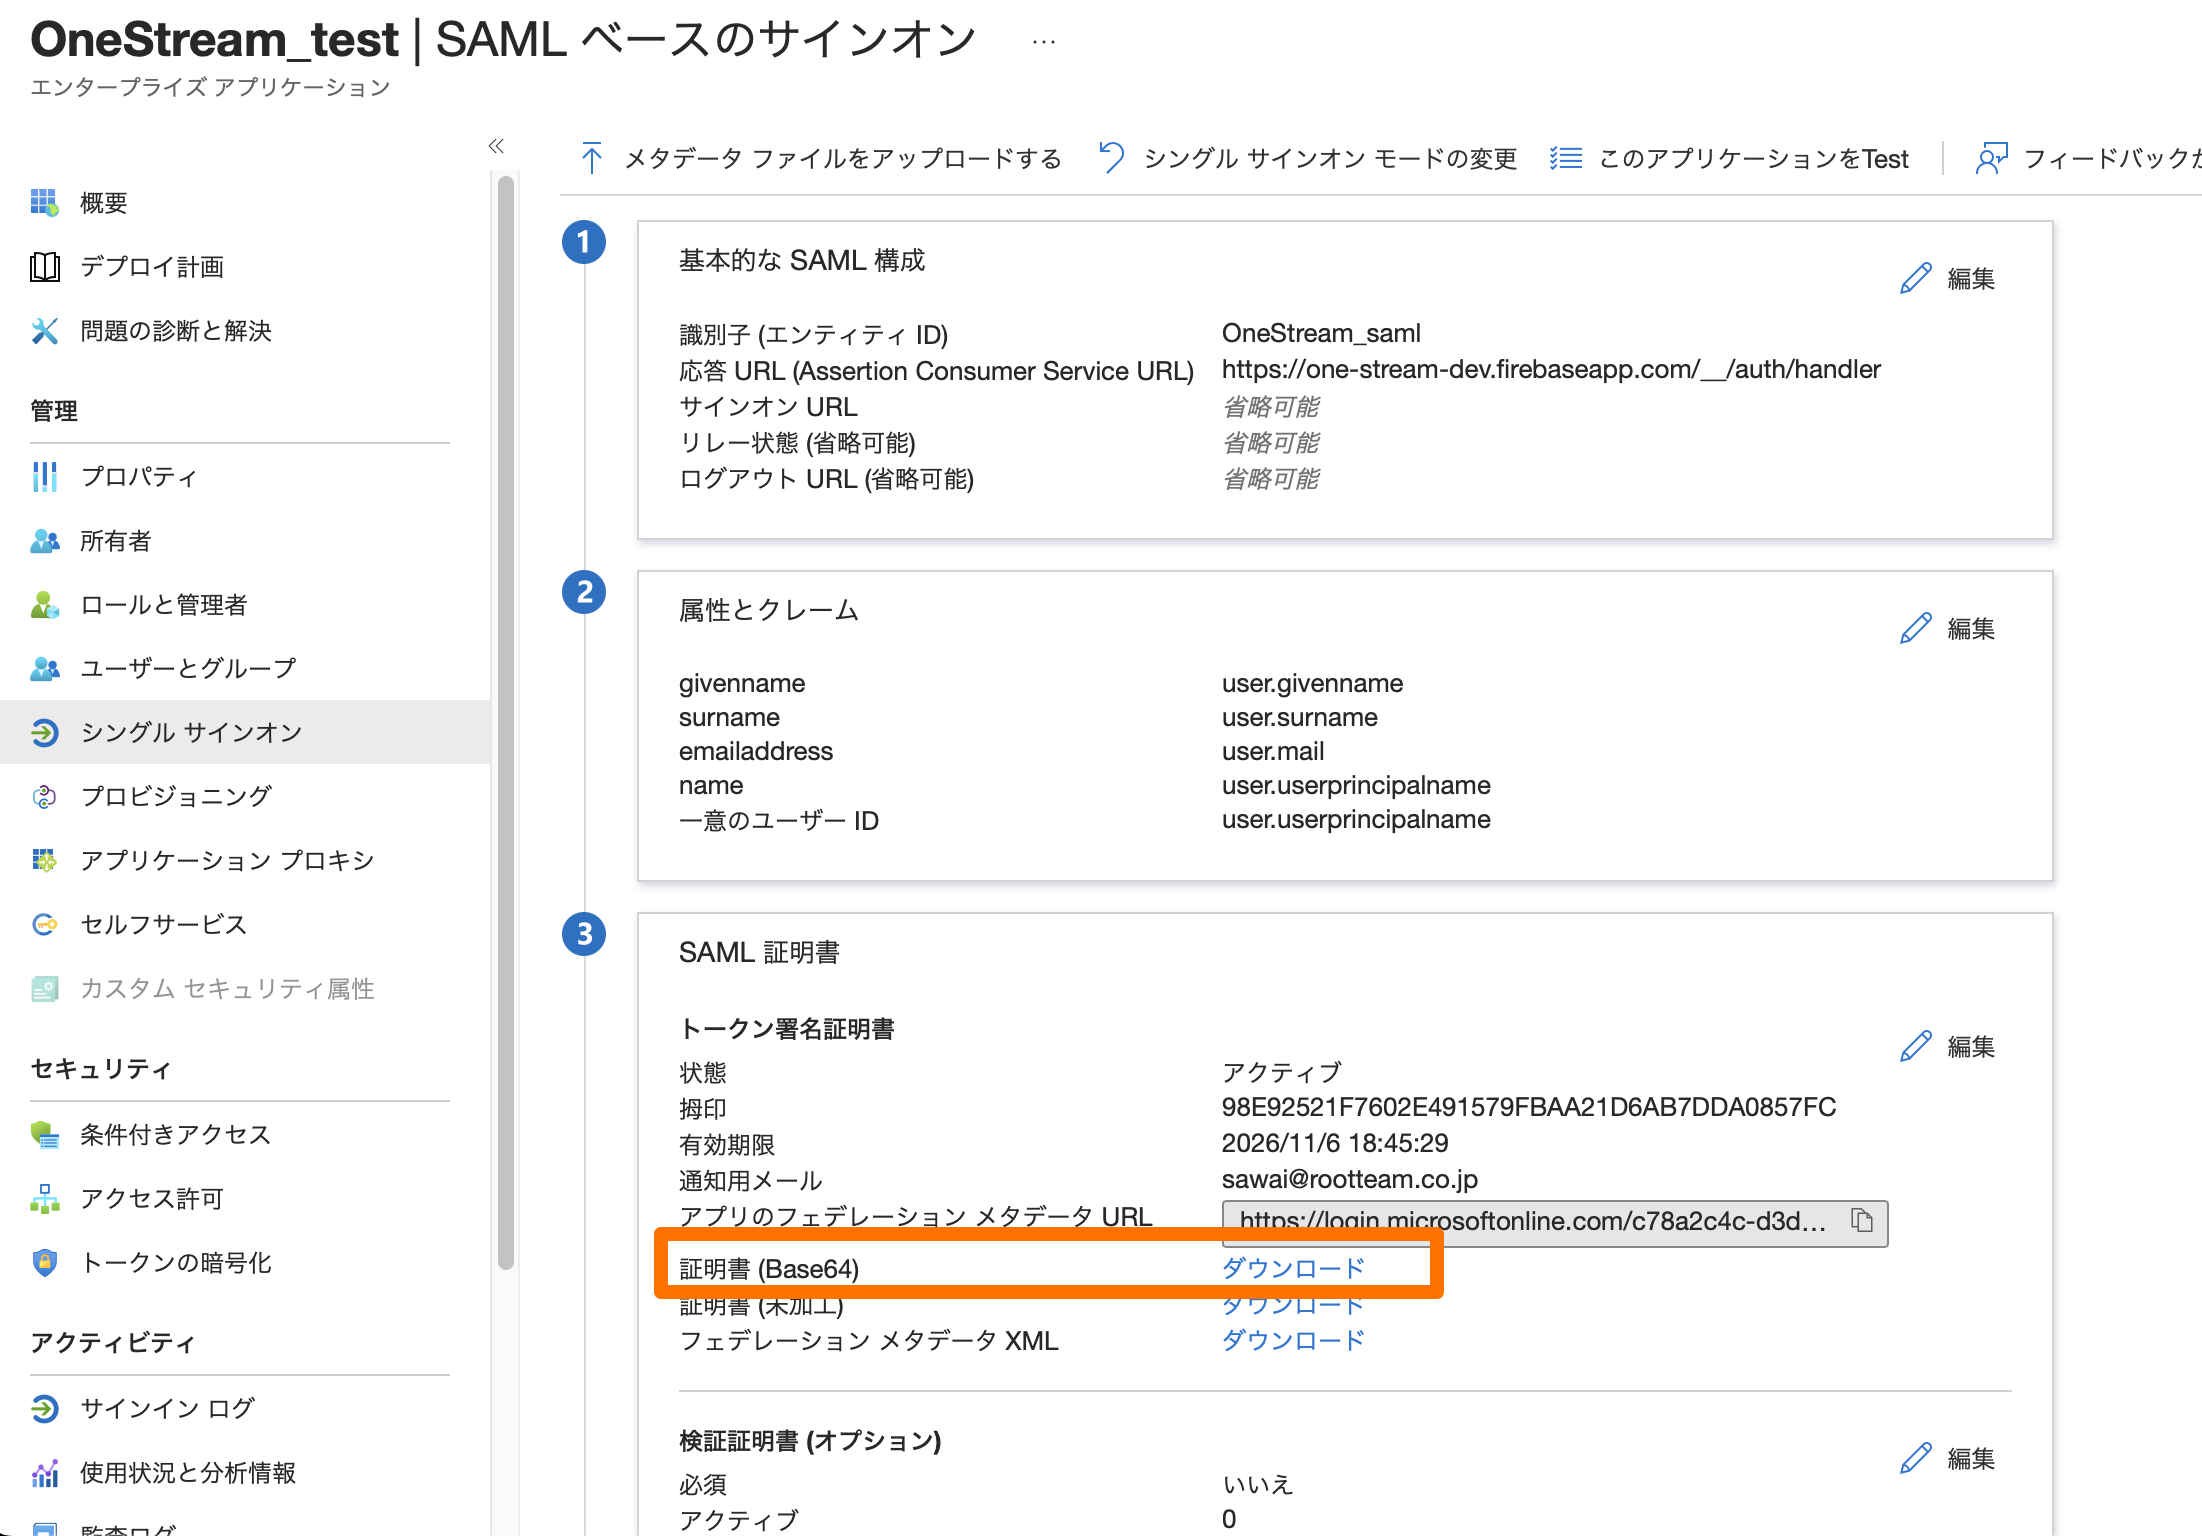Viewport: 2202px width, 1536px height.
Task: Open プロビジョニング menu item
Action: [x=176, y=796]
